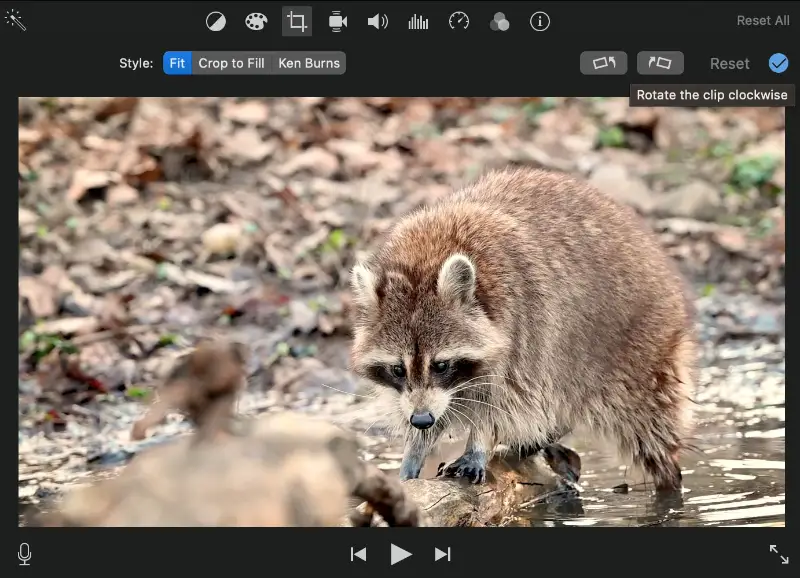Choose the Fit style
Image resolution: width=800 pixels, height=578 pixels.
[x=178, y=63]
